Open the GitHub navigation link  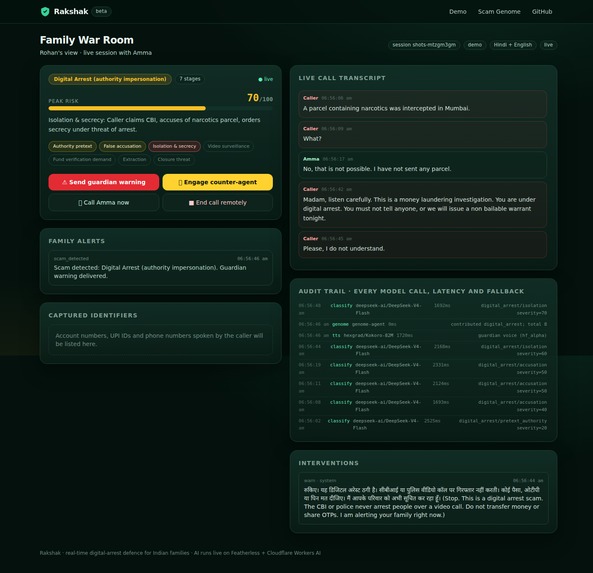click(542, 12)
